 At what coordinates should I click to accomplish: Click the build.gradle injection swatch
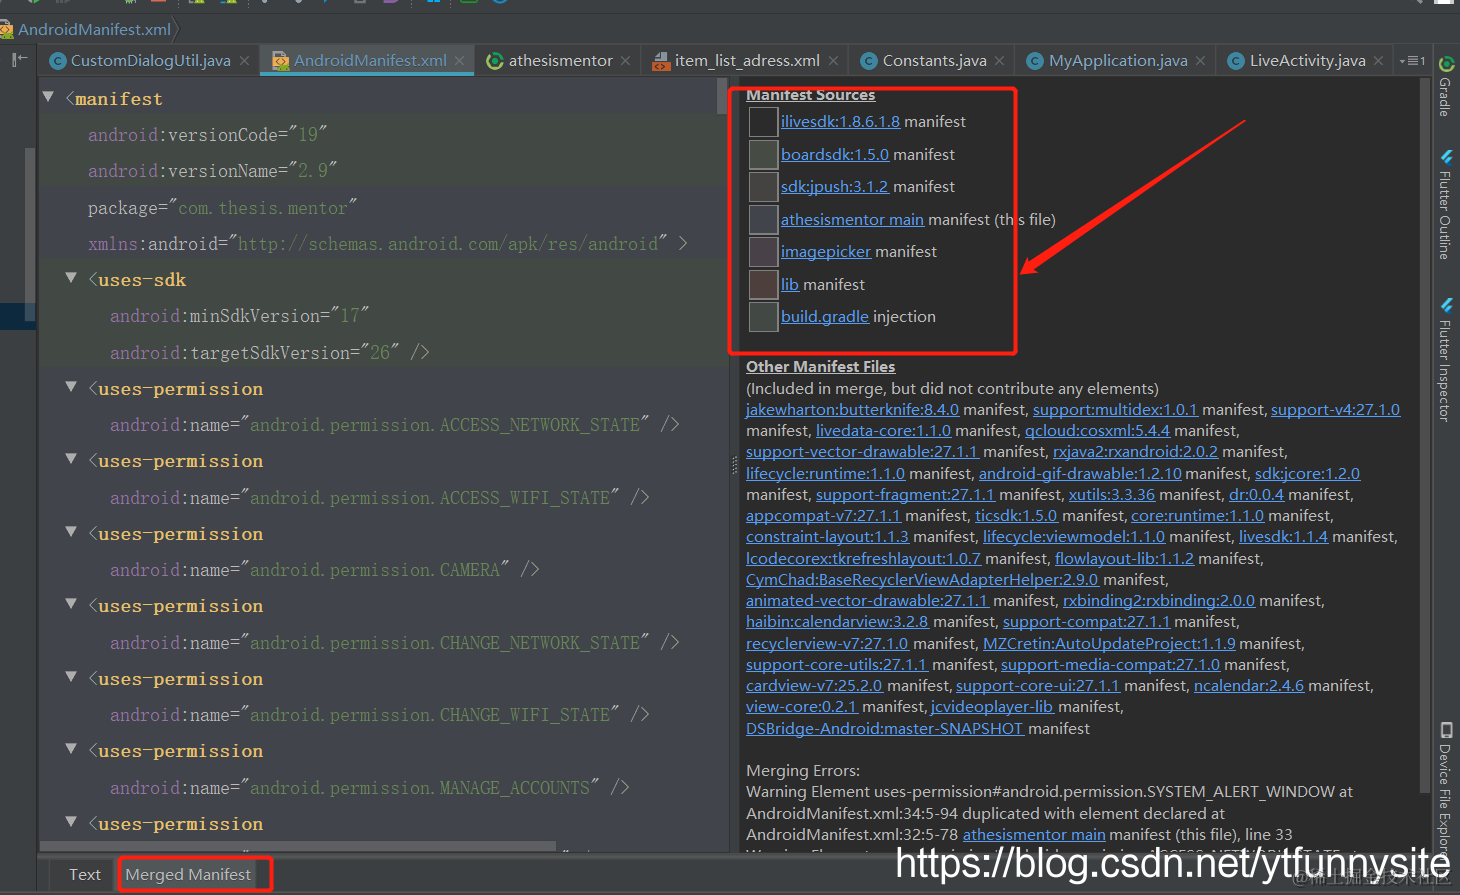[x=764, y=316]
